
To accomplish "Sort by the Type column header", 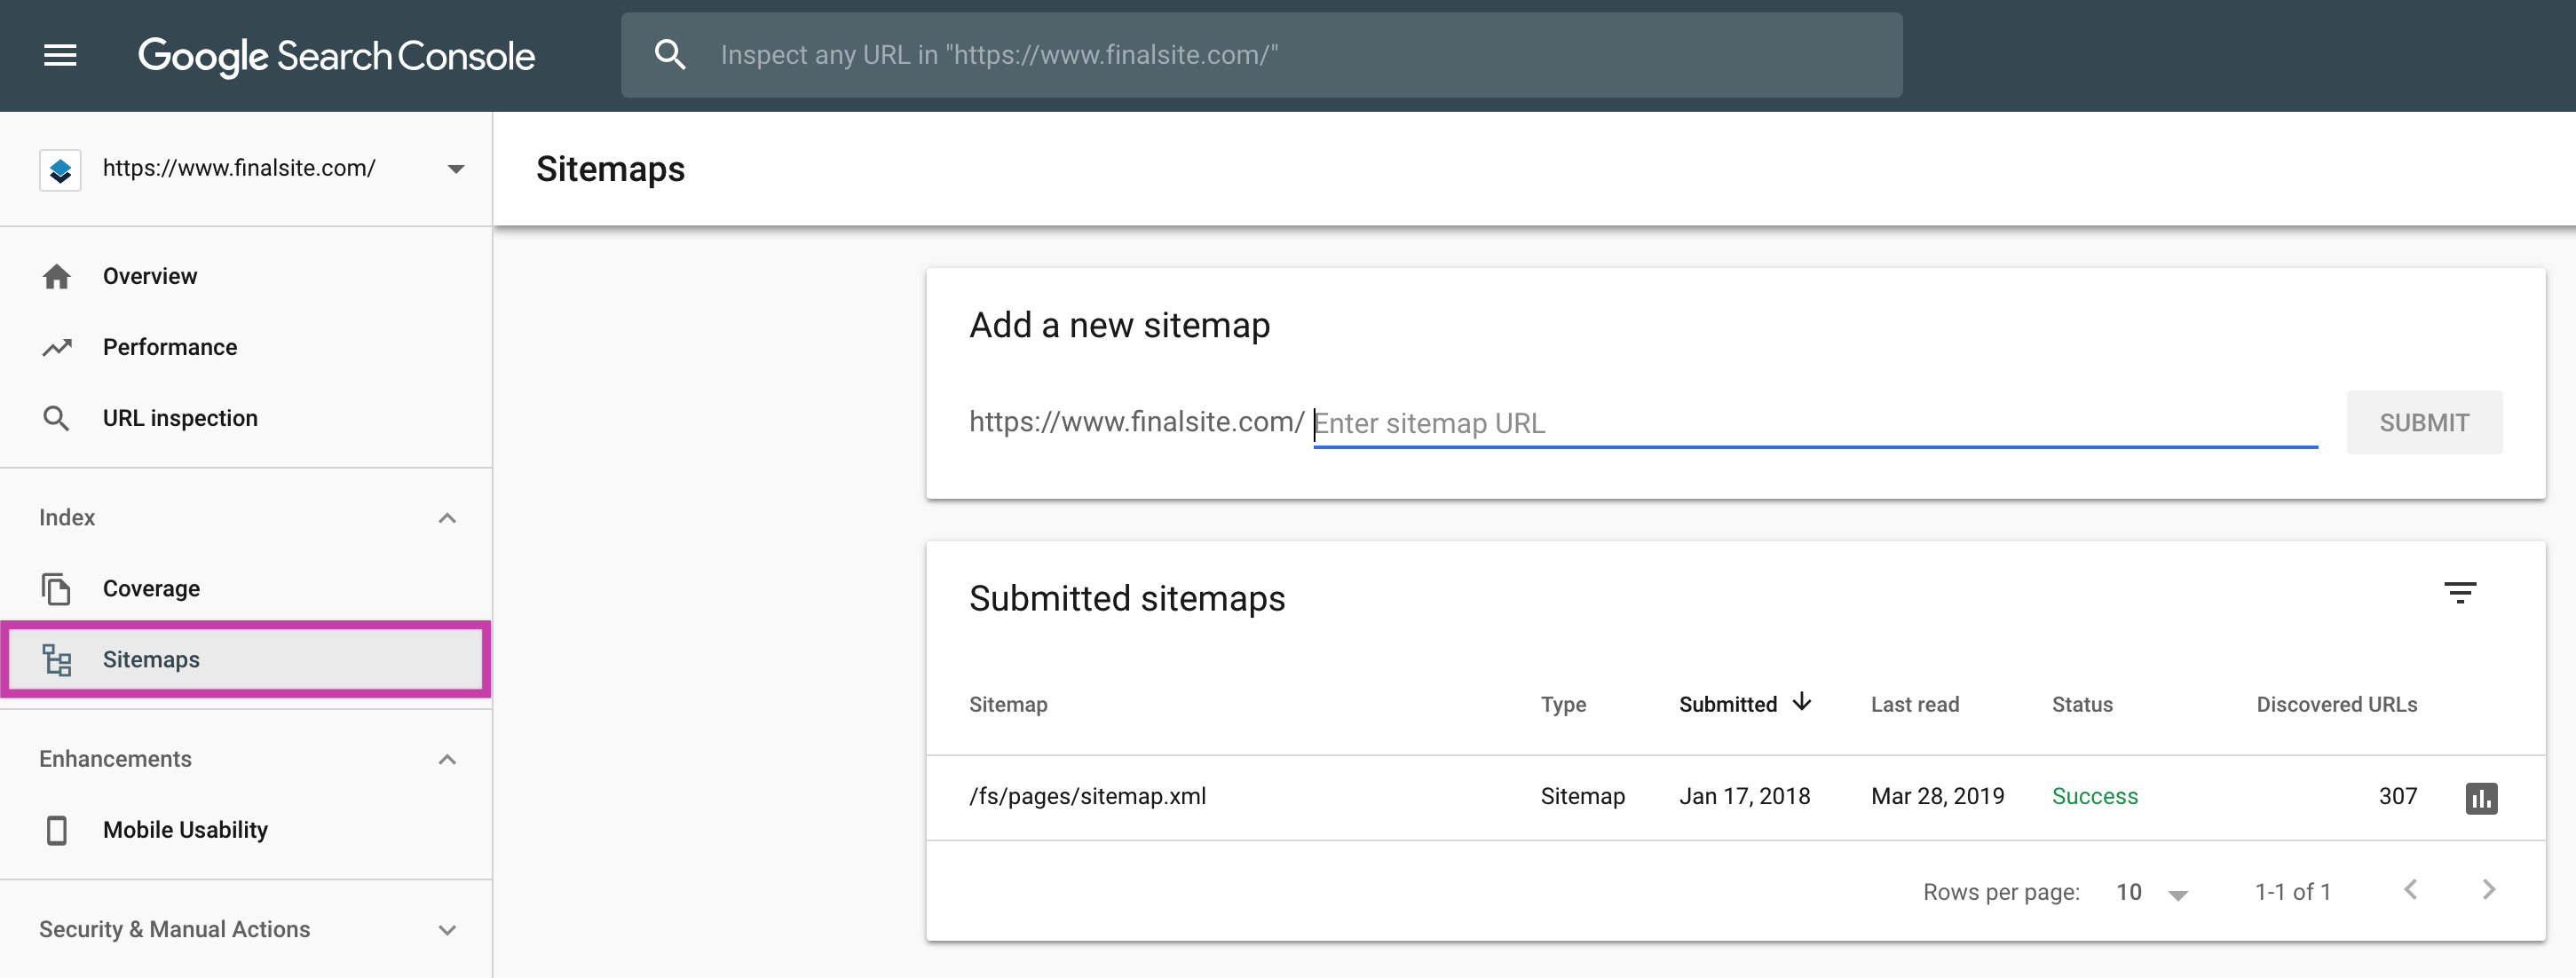I will [1563, 704].
